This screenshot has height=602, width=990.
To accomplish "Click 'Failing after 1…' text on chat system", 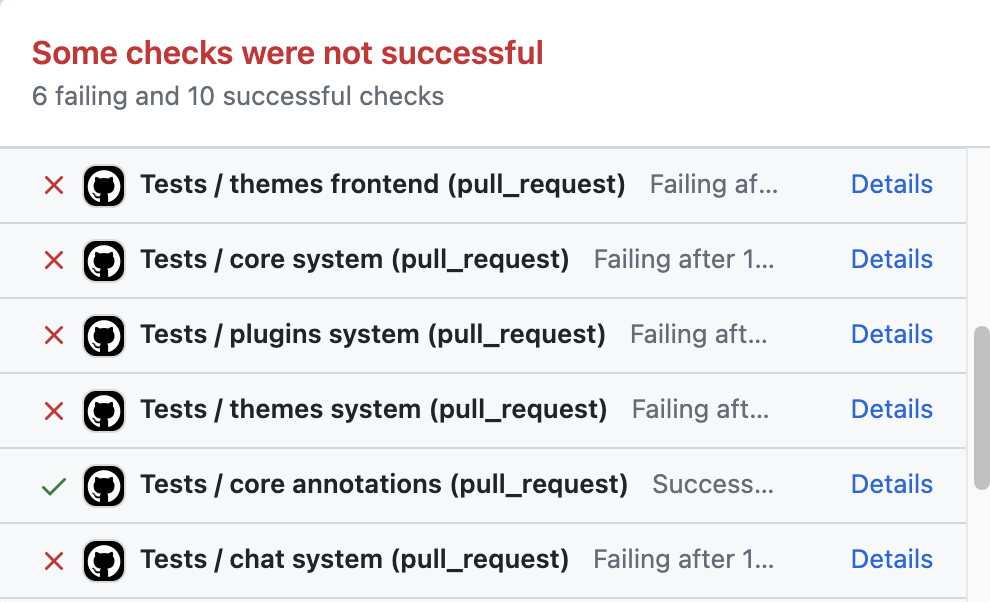I will click(x=684, y=560).
